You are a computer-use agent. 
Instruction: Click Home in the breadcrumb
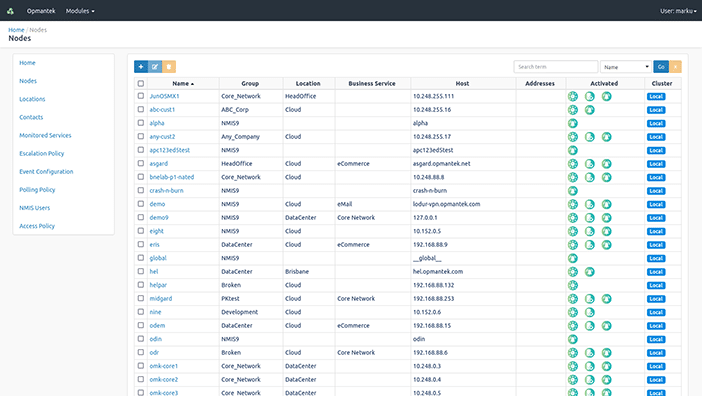(16, 30)
